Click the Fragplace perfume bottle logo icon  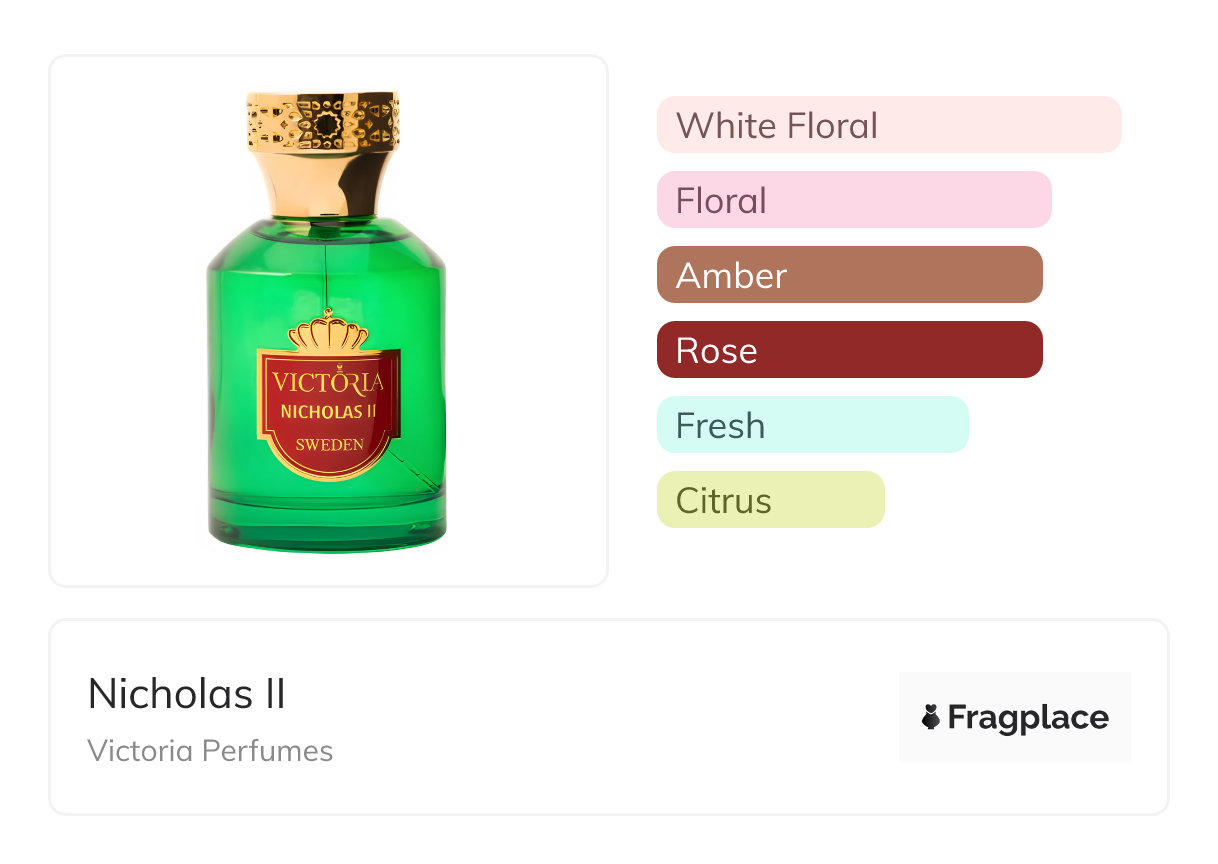(x=931, y=717)
